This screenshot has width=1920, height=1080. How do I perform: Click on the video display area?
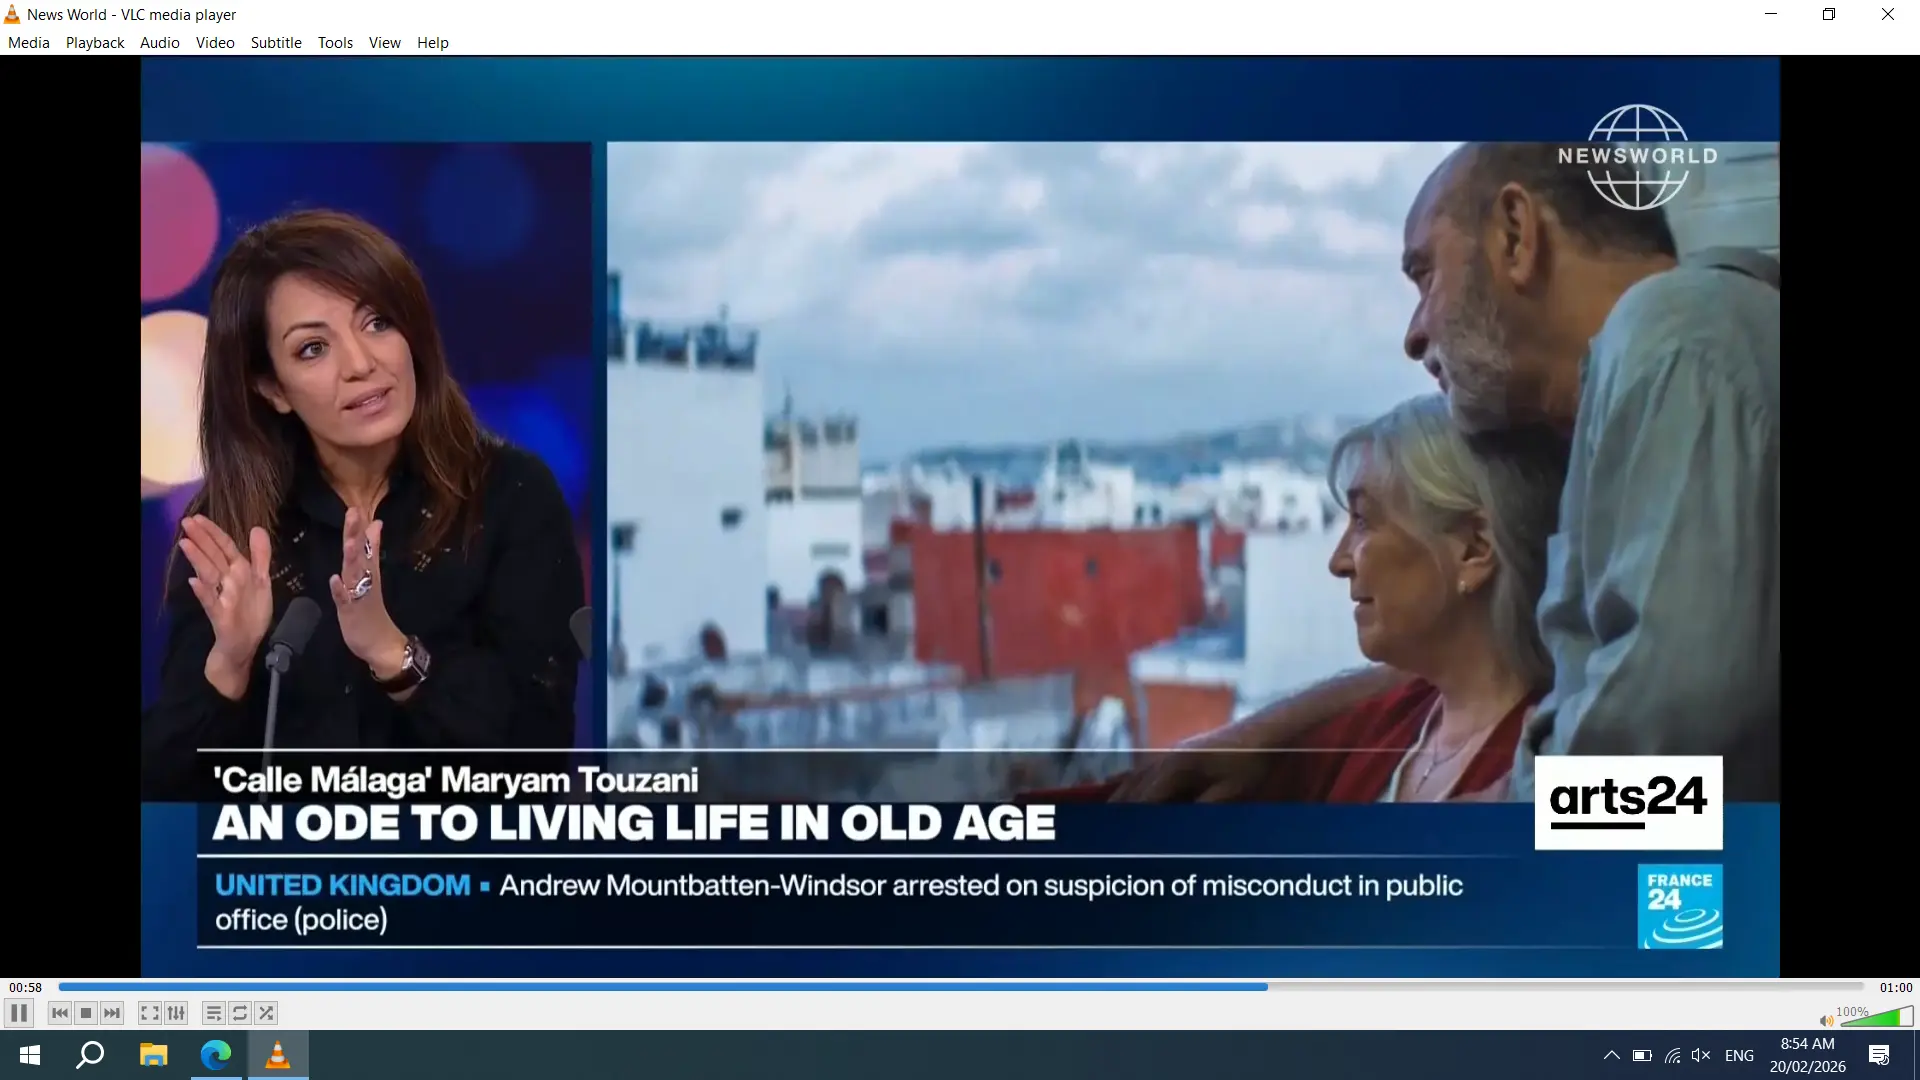(960, 516)
